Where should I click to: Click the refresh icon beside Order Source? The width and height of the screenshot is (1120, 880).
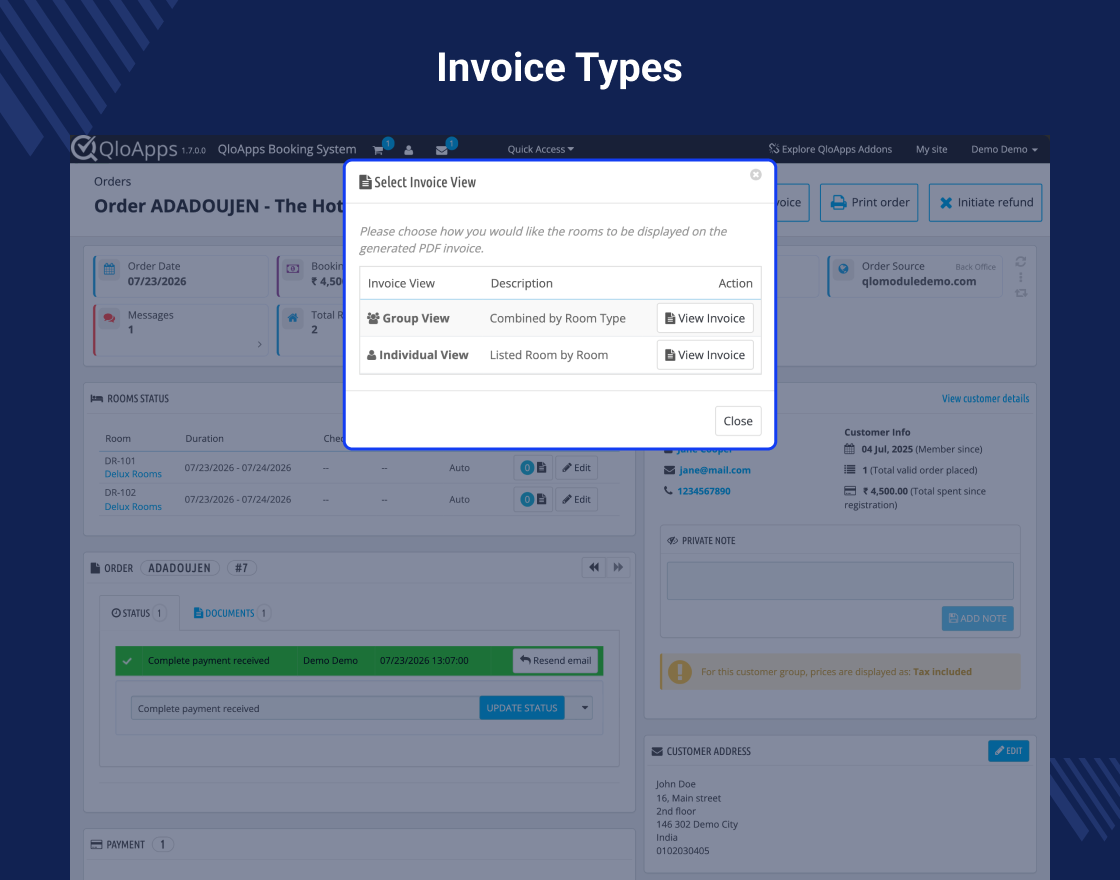[1021, 261]
